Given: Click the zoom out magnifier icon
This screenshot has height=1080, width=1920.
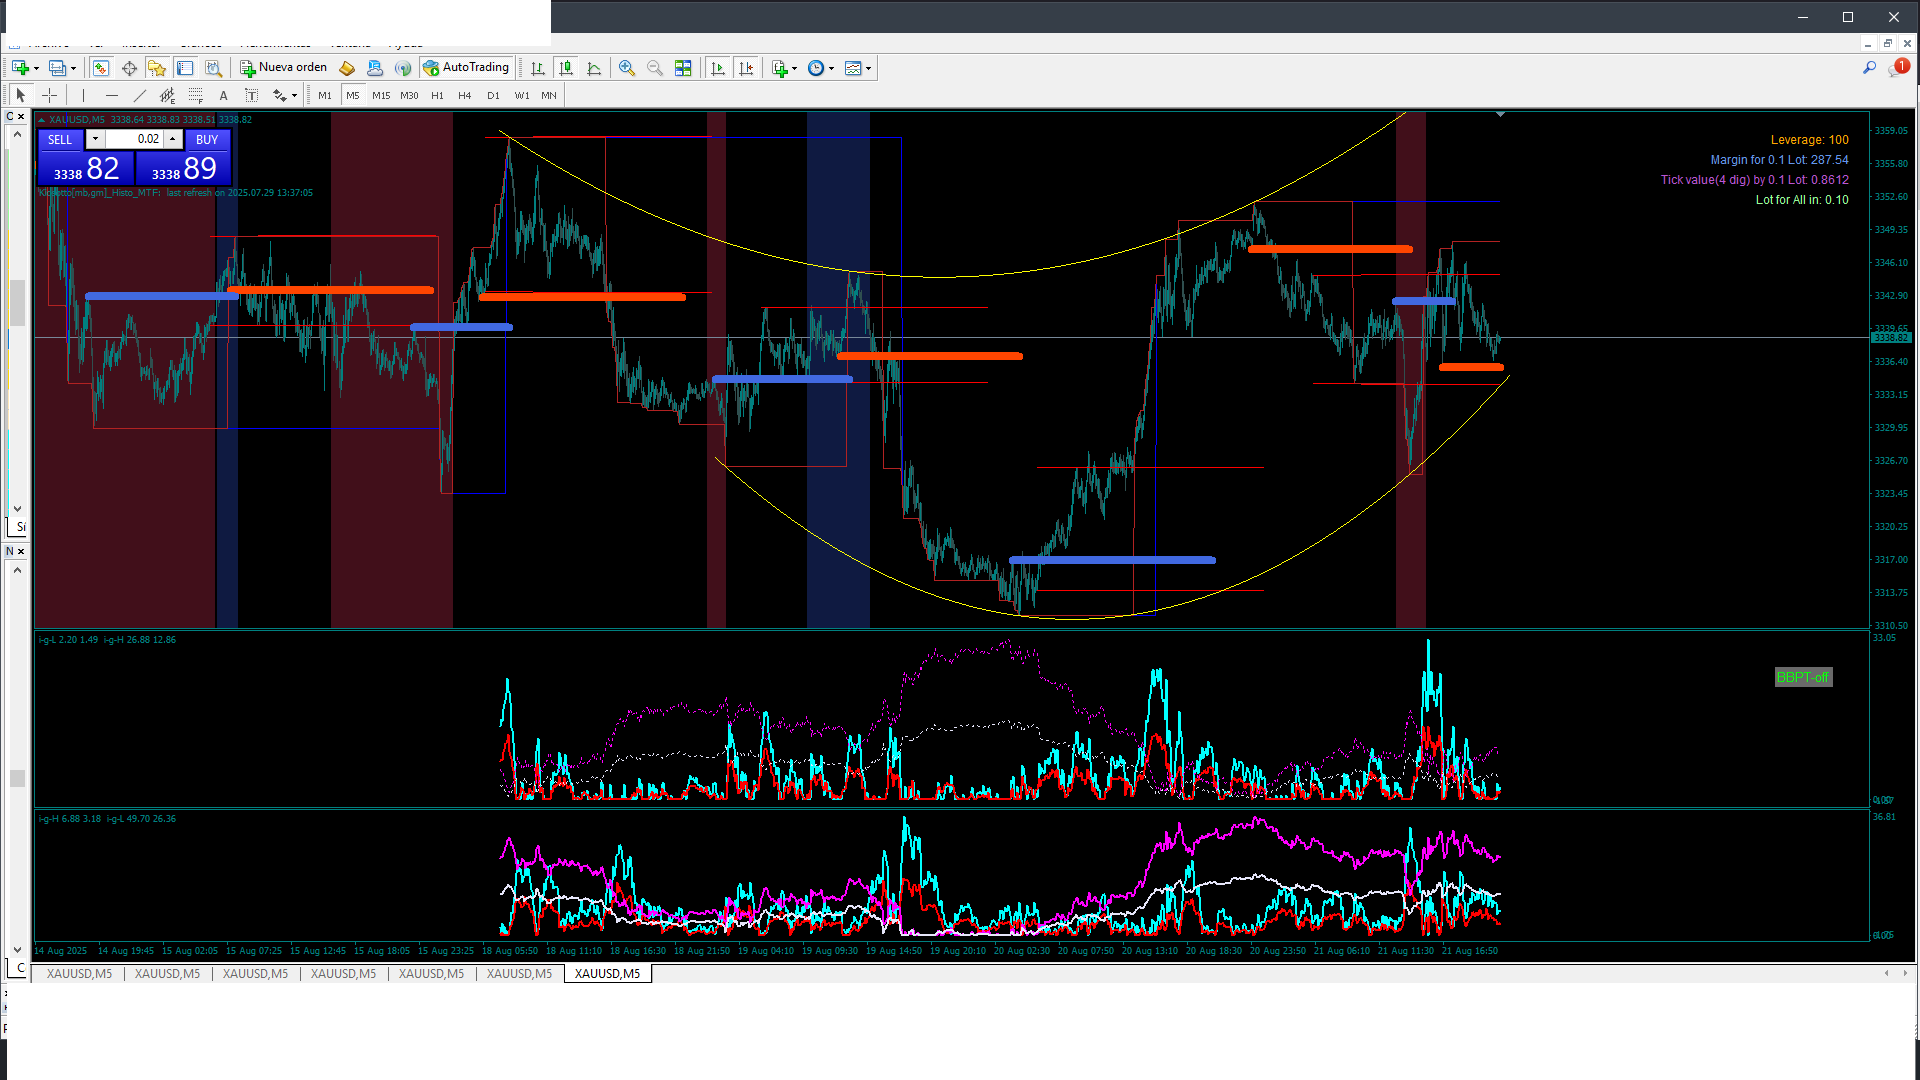Looking at the screenshot, I should pyautogui.click(x=655, y=68).
